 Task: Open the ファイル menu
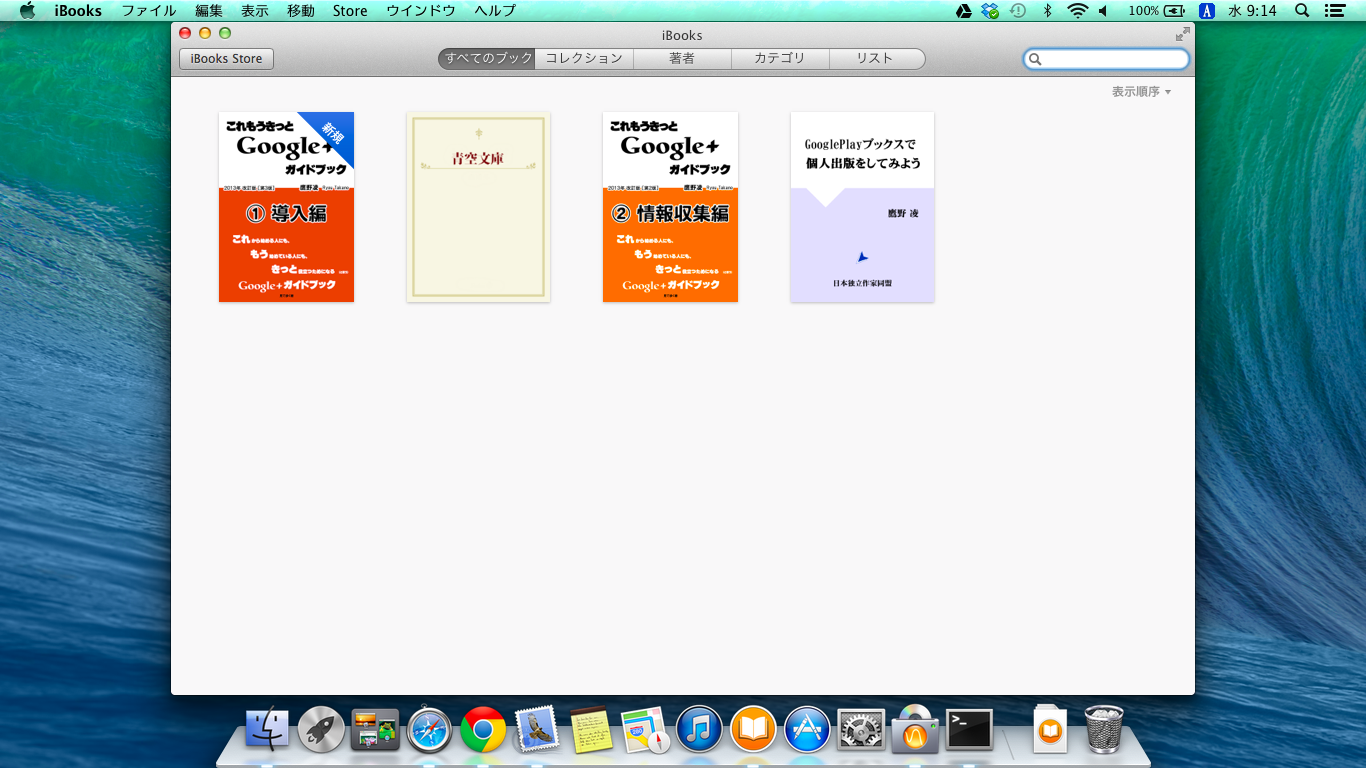point(149,11)
